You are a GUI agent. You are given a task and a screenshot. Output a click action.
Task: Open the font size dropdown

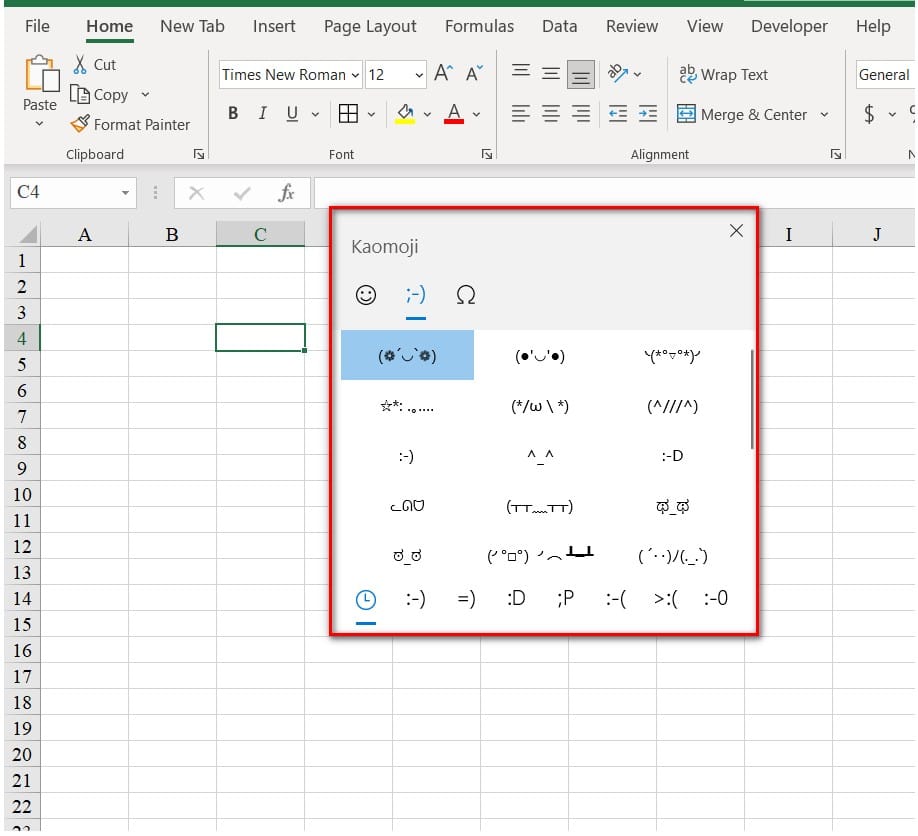pyautogui.click(x=419, y=75)
